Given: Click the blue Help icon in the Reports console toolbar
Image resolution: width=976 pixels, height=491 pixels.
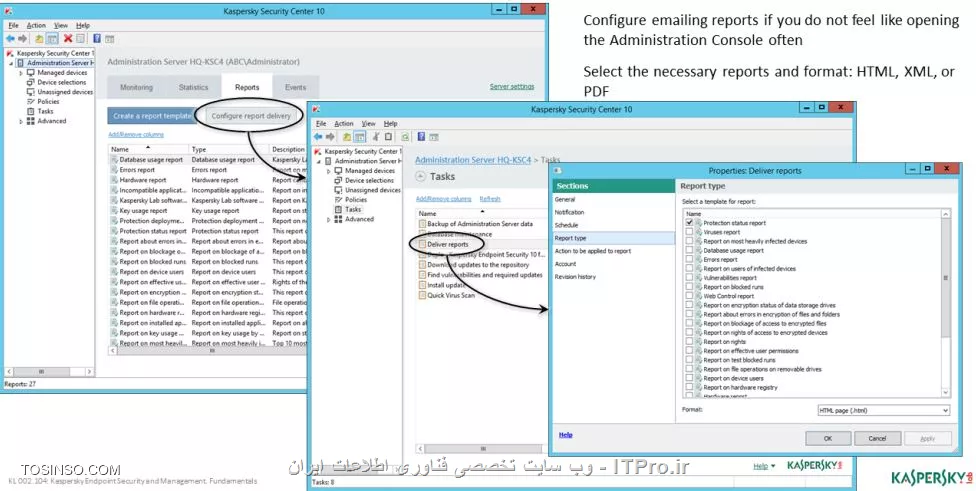Looking at the screenshot, I should [x=97, y=39].
